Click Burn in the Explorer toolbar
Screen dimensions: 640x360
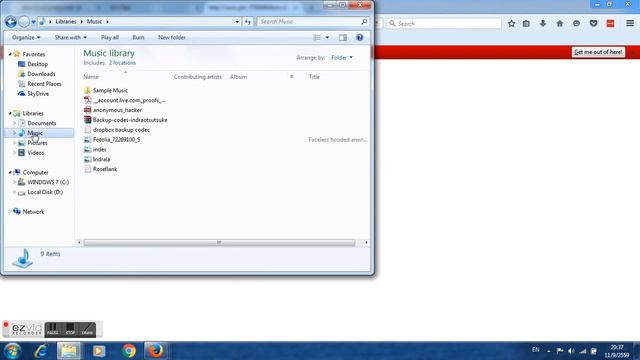click(x=138, y=38)
